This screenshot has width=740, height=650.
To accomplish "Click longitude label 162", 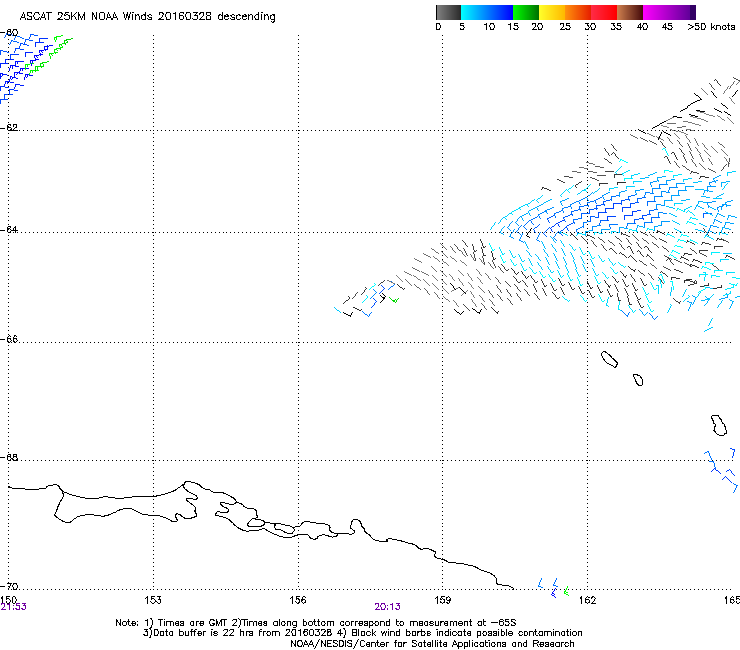I will coord(587,600).
